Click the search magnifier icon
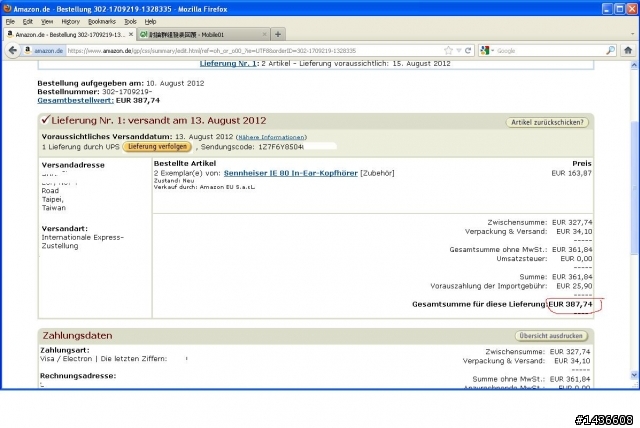Image resolution: width=640 pixels, height=428 pixels. 610,51
